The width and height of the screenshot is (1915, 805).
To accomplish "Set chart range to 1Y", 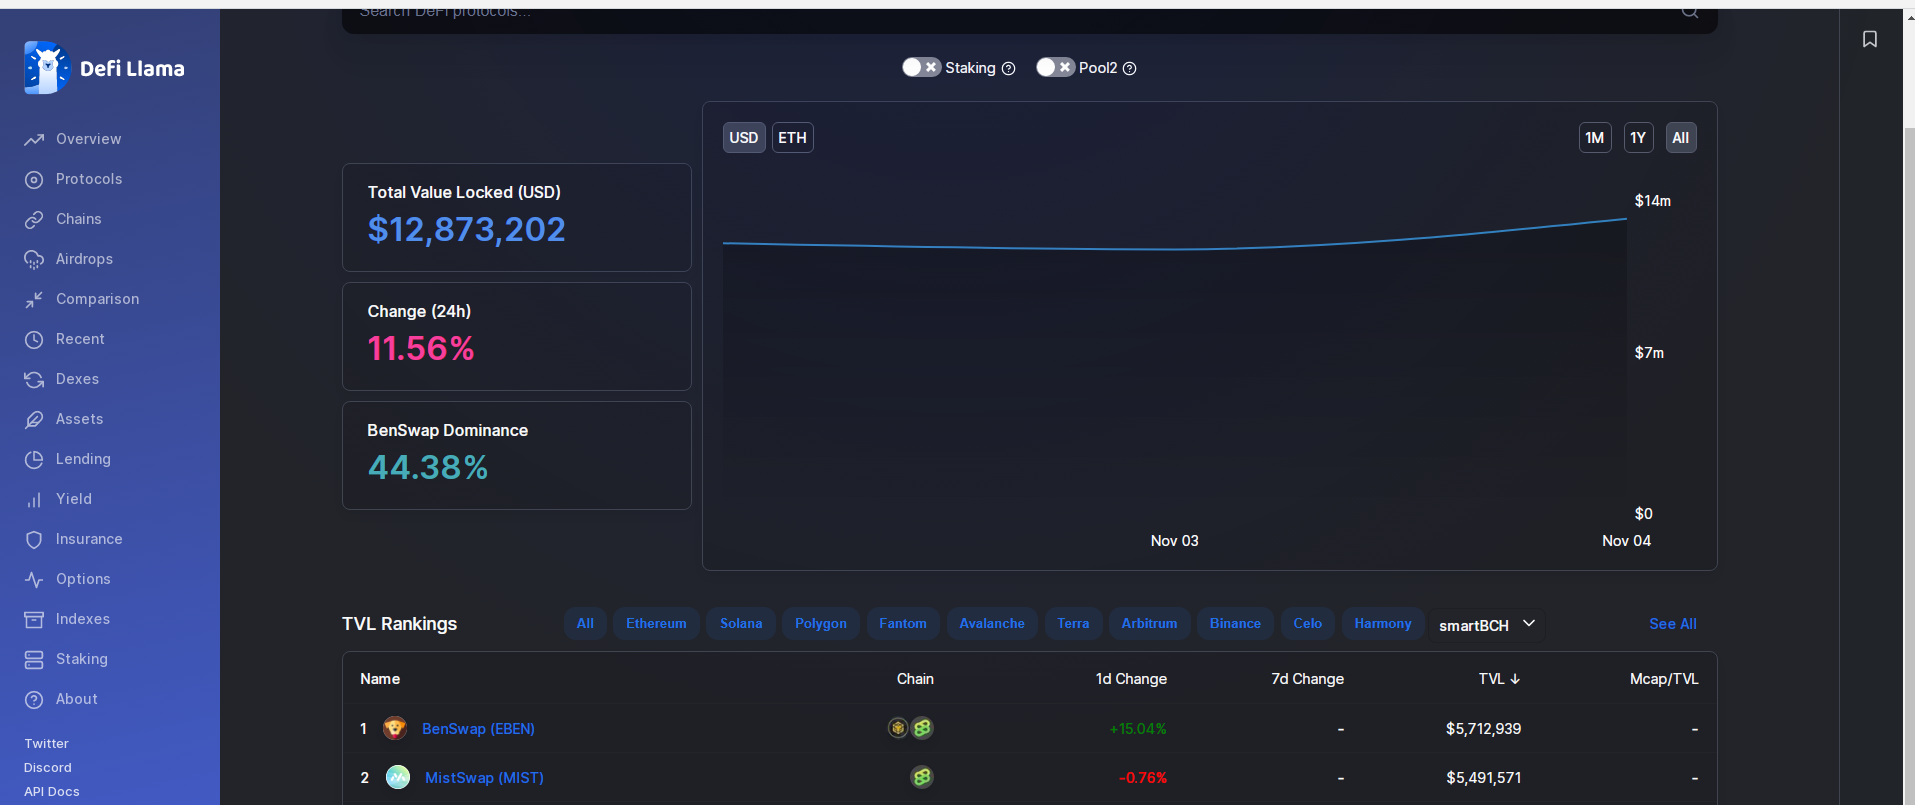I will (x=1638, y=138).
